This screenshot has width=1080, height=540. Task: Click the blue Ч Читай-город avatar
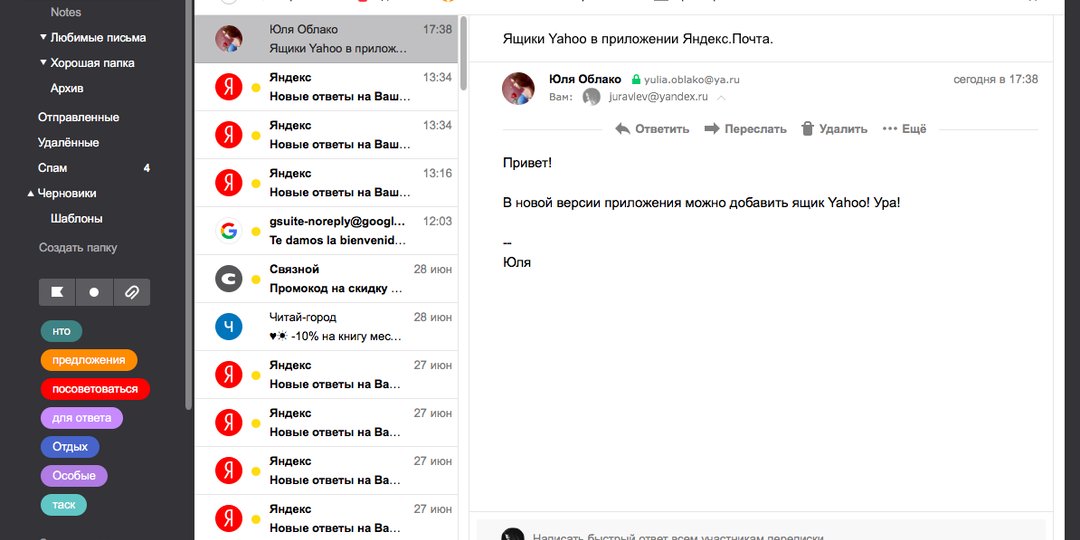229,327
